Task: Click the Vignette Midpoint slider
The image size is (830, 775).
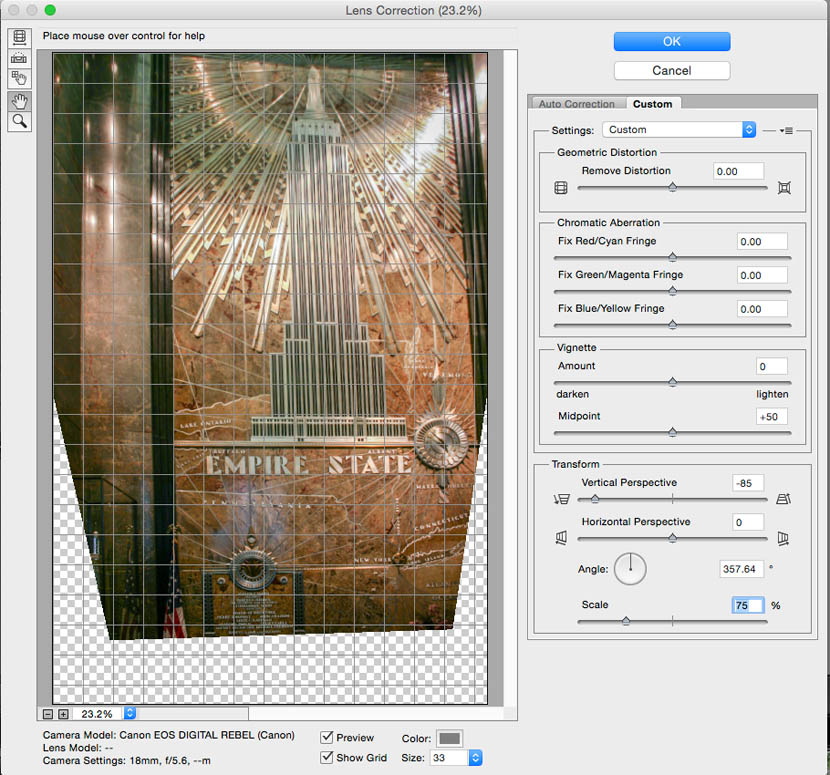Action: [x=672, y=432]
